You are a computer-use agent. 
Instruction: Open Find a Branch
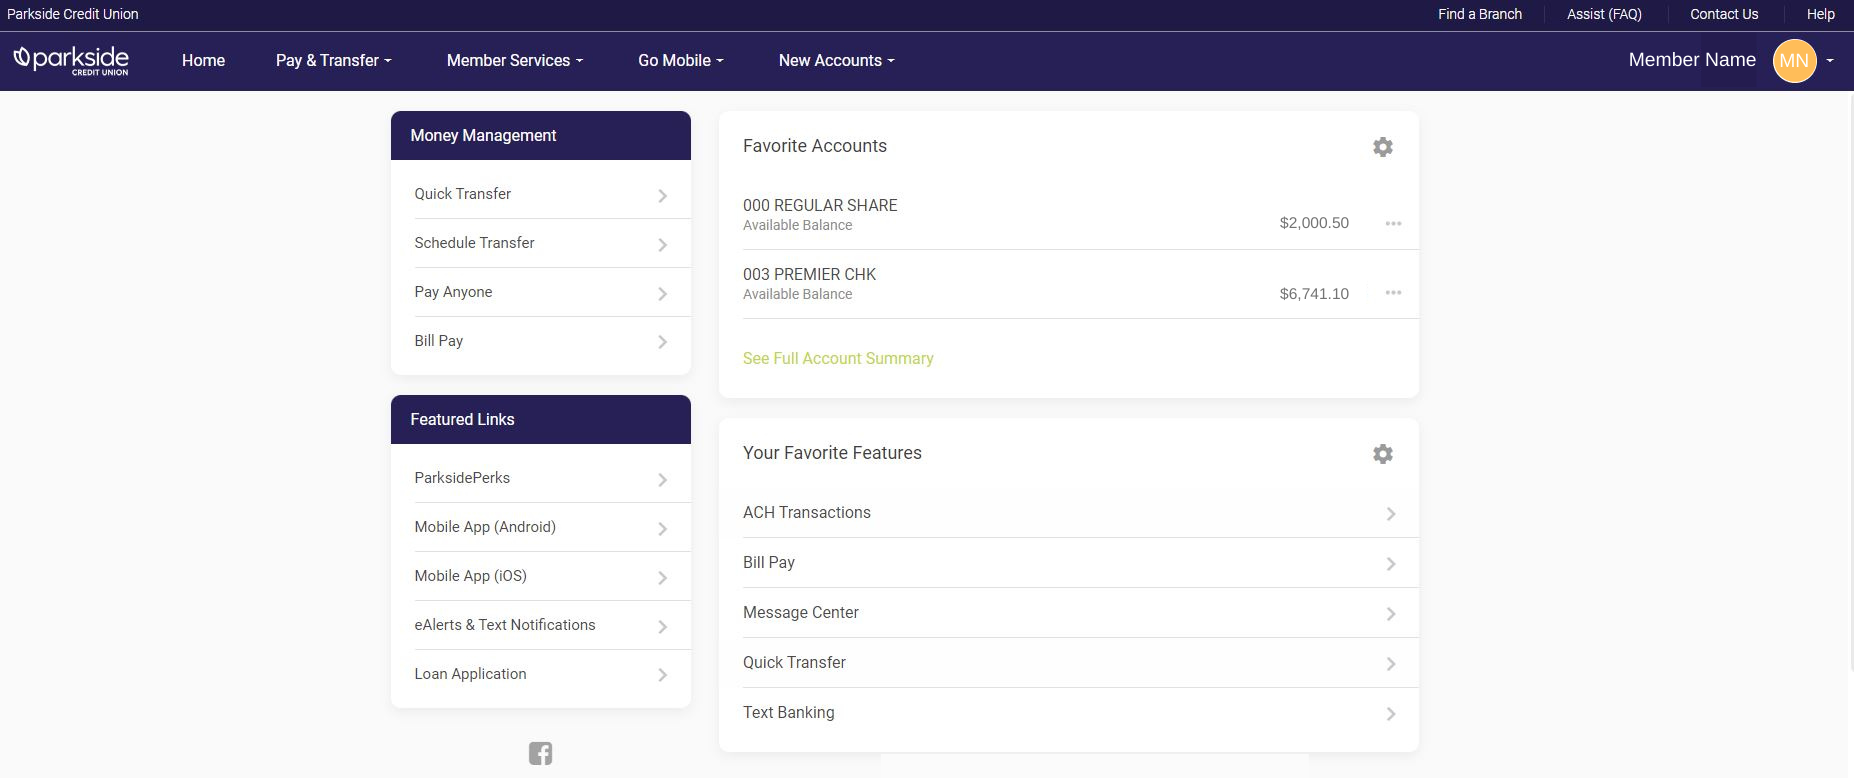pyautogui.click(x=1480, y=14)
